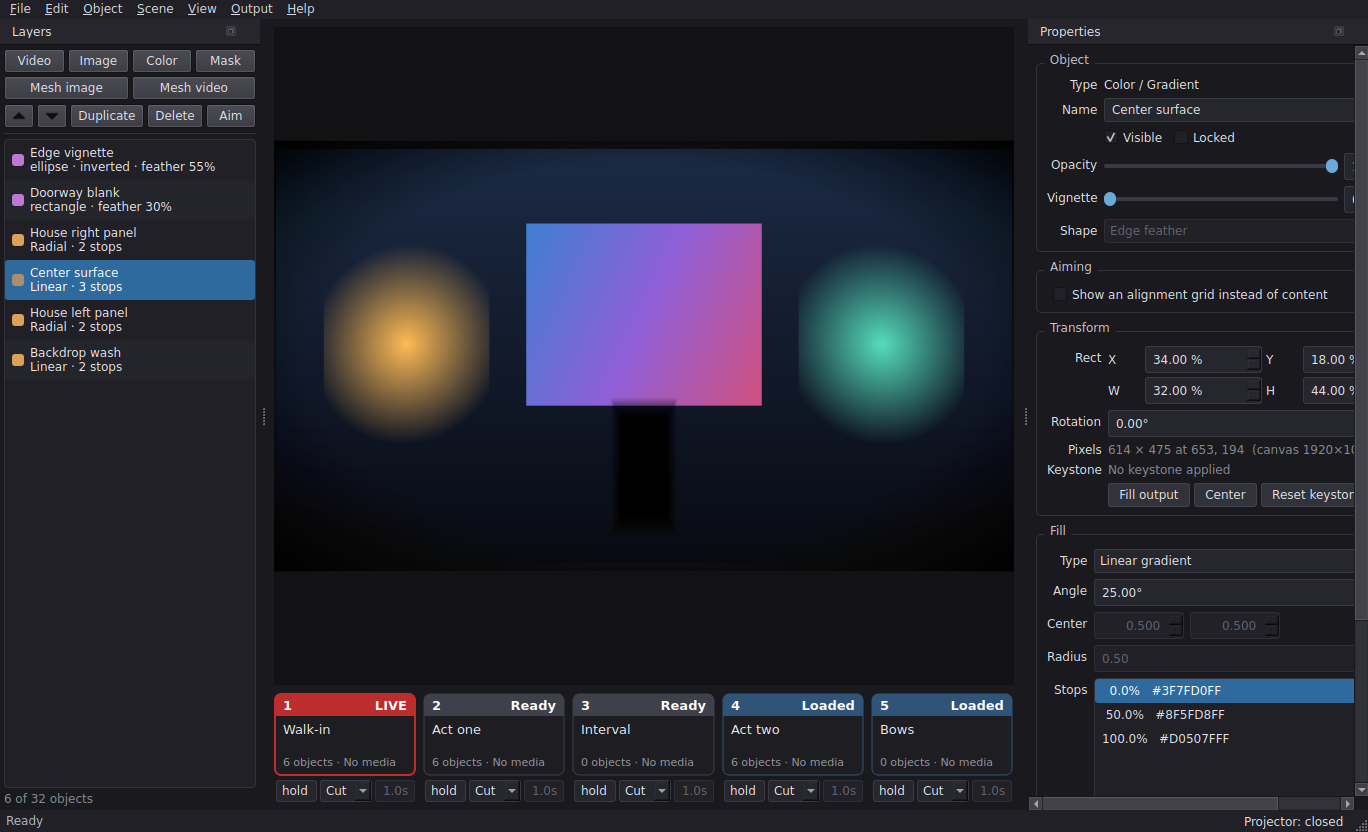
Task: Move the selected layer down
Action: click(52, 116)
